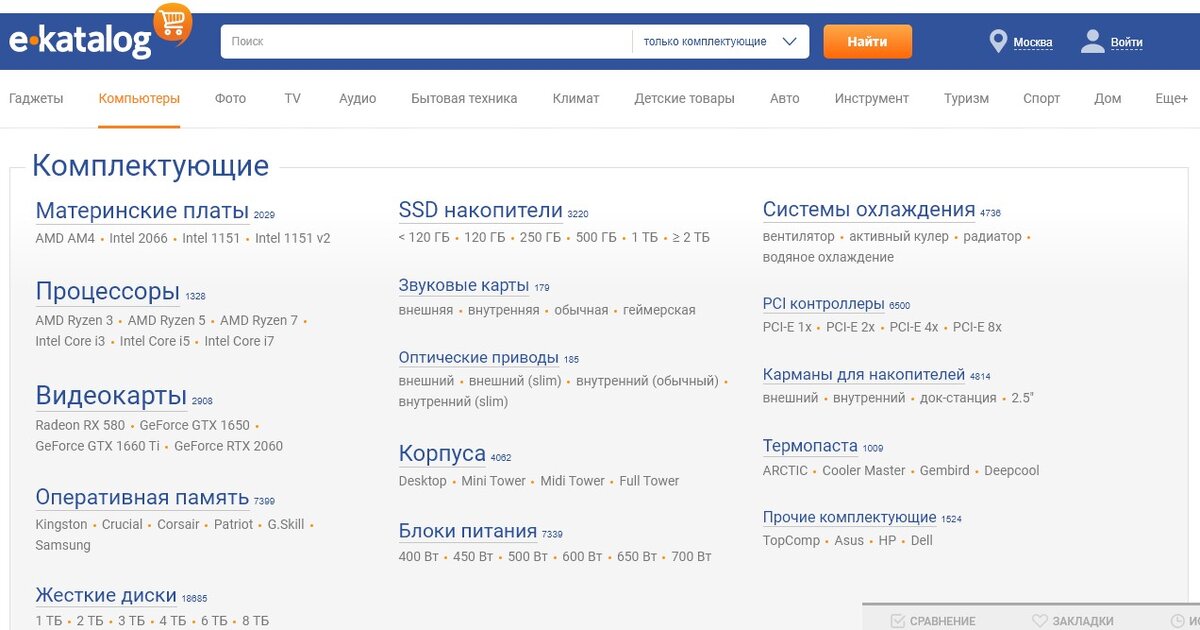Open the Москва city selector
Viewport: 1200px width, 630px height.
pyautogui.click(x=1031, y=42)
